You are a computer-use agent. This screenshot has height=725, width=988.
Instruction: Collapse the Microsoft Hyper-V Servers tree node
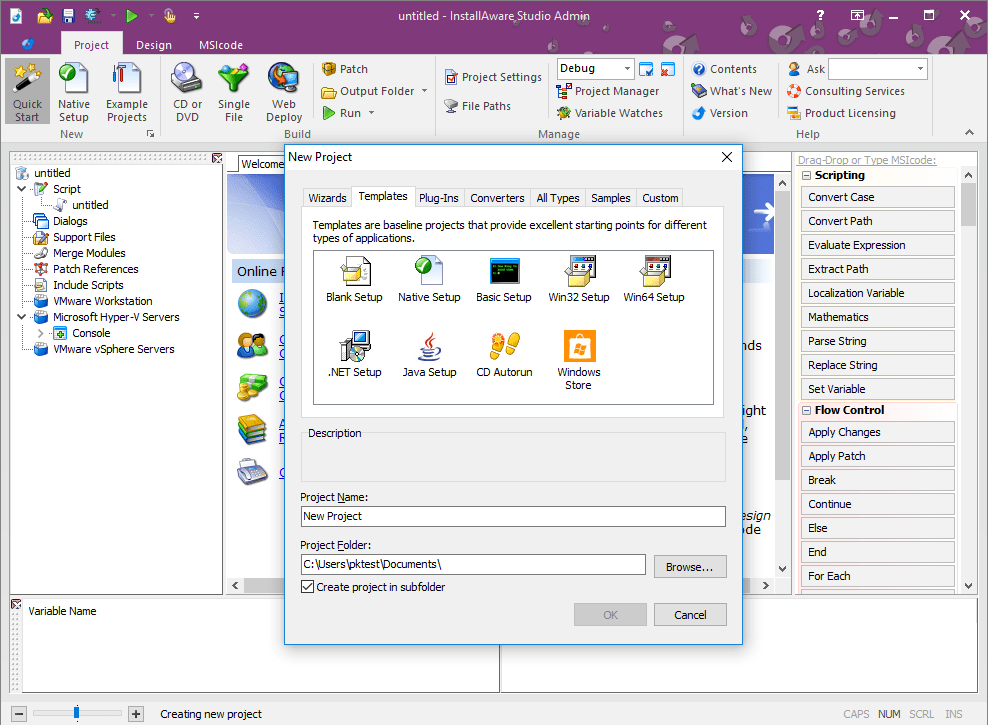tap(22, 317)
